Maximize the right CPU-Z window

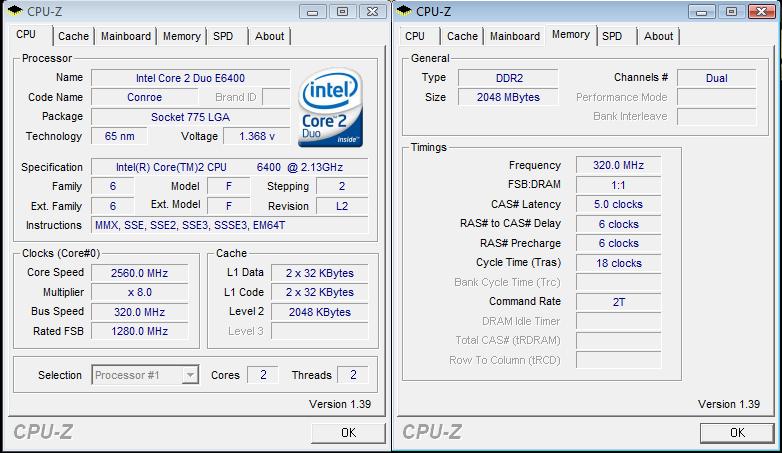coord(732,11)
